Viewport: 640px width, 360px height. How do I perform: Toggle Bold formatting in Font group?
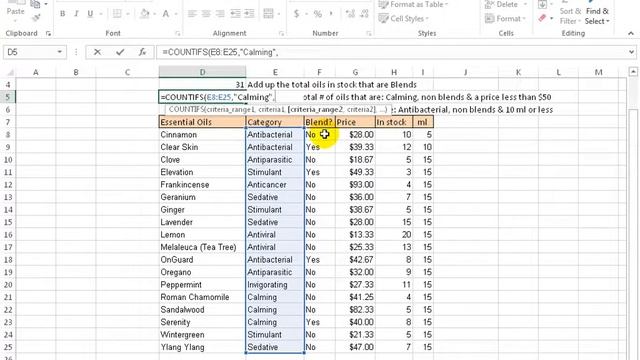(62, 14)
